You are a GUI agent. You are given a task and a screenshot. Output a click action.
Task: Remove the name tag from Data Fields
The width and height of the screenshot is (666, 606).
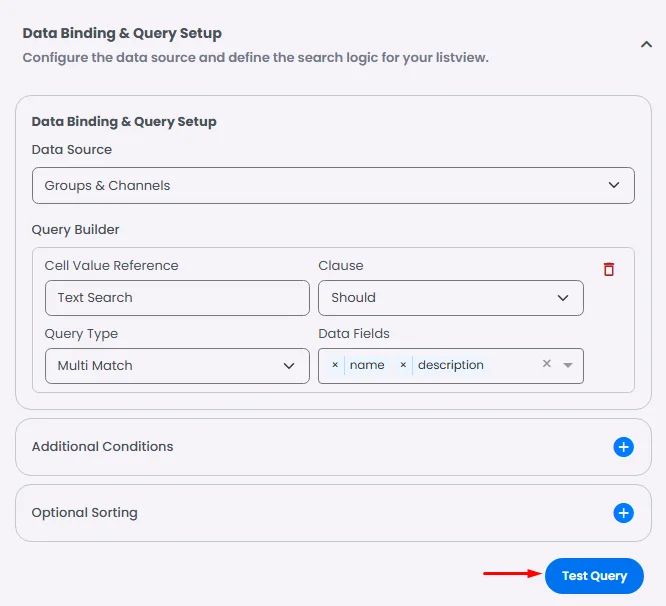pos(335,365)
